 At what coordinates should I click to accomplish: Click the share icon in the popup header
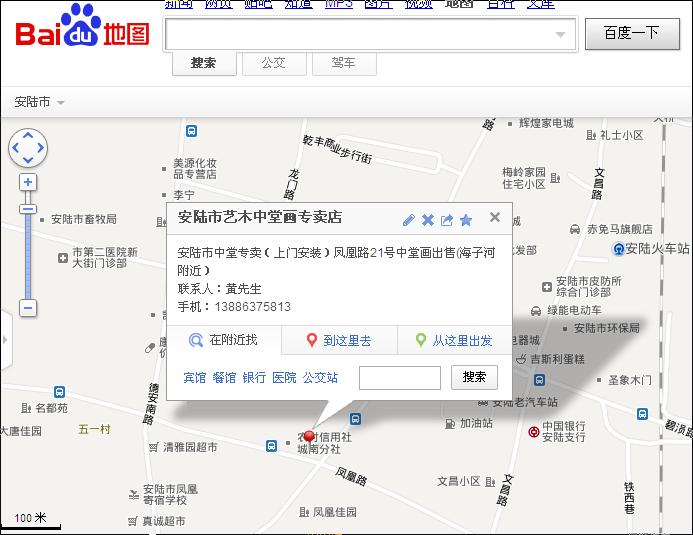pyautogui.click(x=447, y=220)
